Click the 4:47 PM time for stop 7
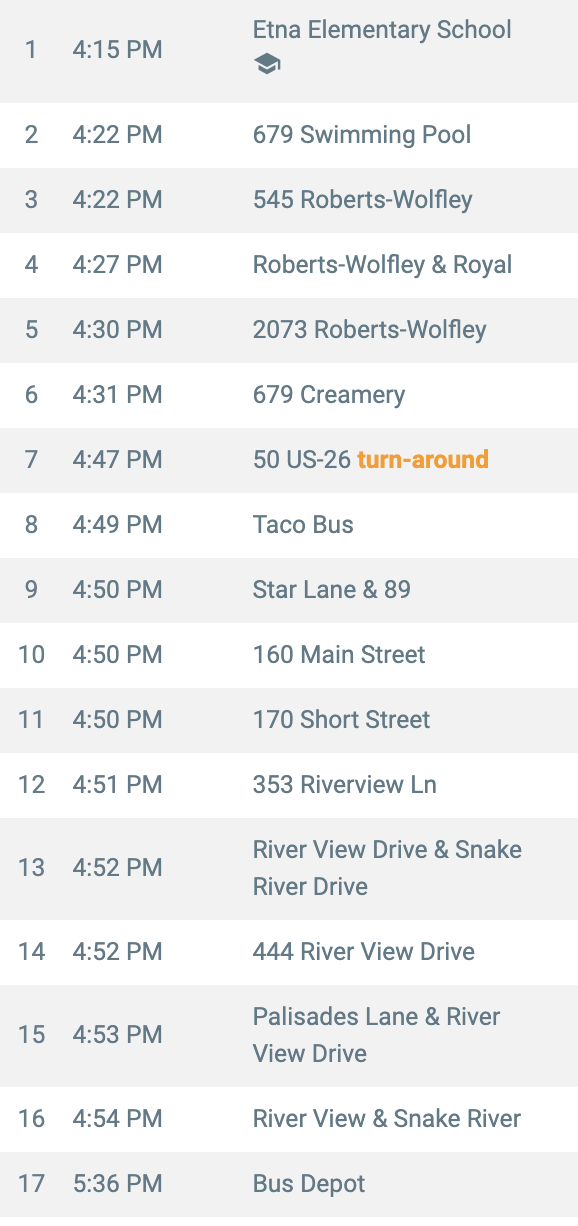Image resolution: width=578 pixels, height=1226 pixels. [x=117, y=460]
